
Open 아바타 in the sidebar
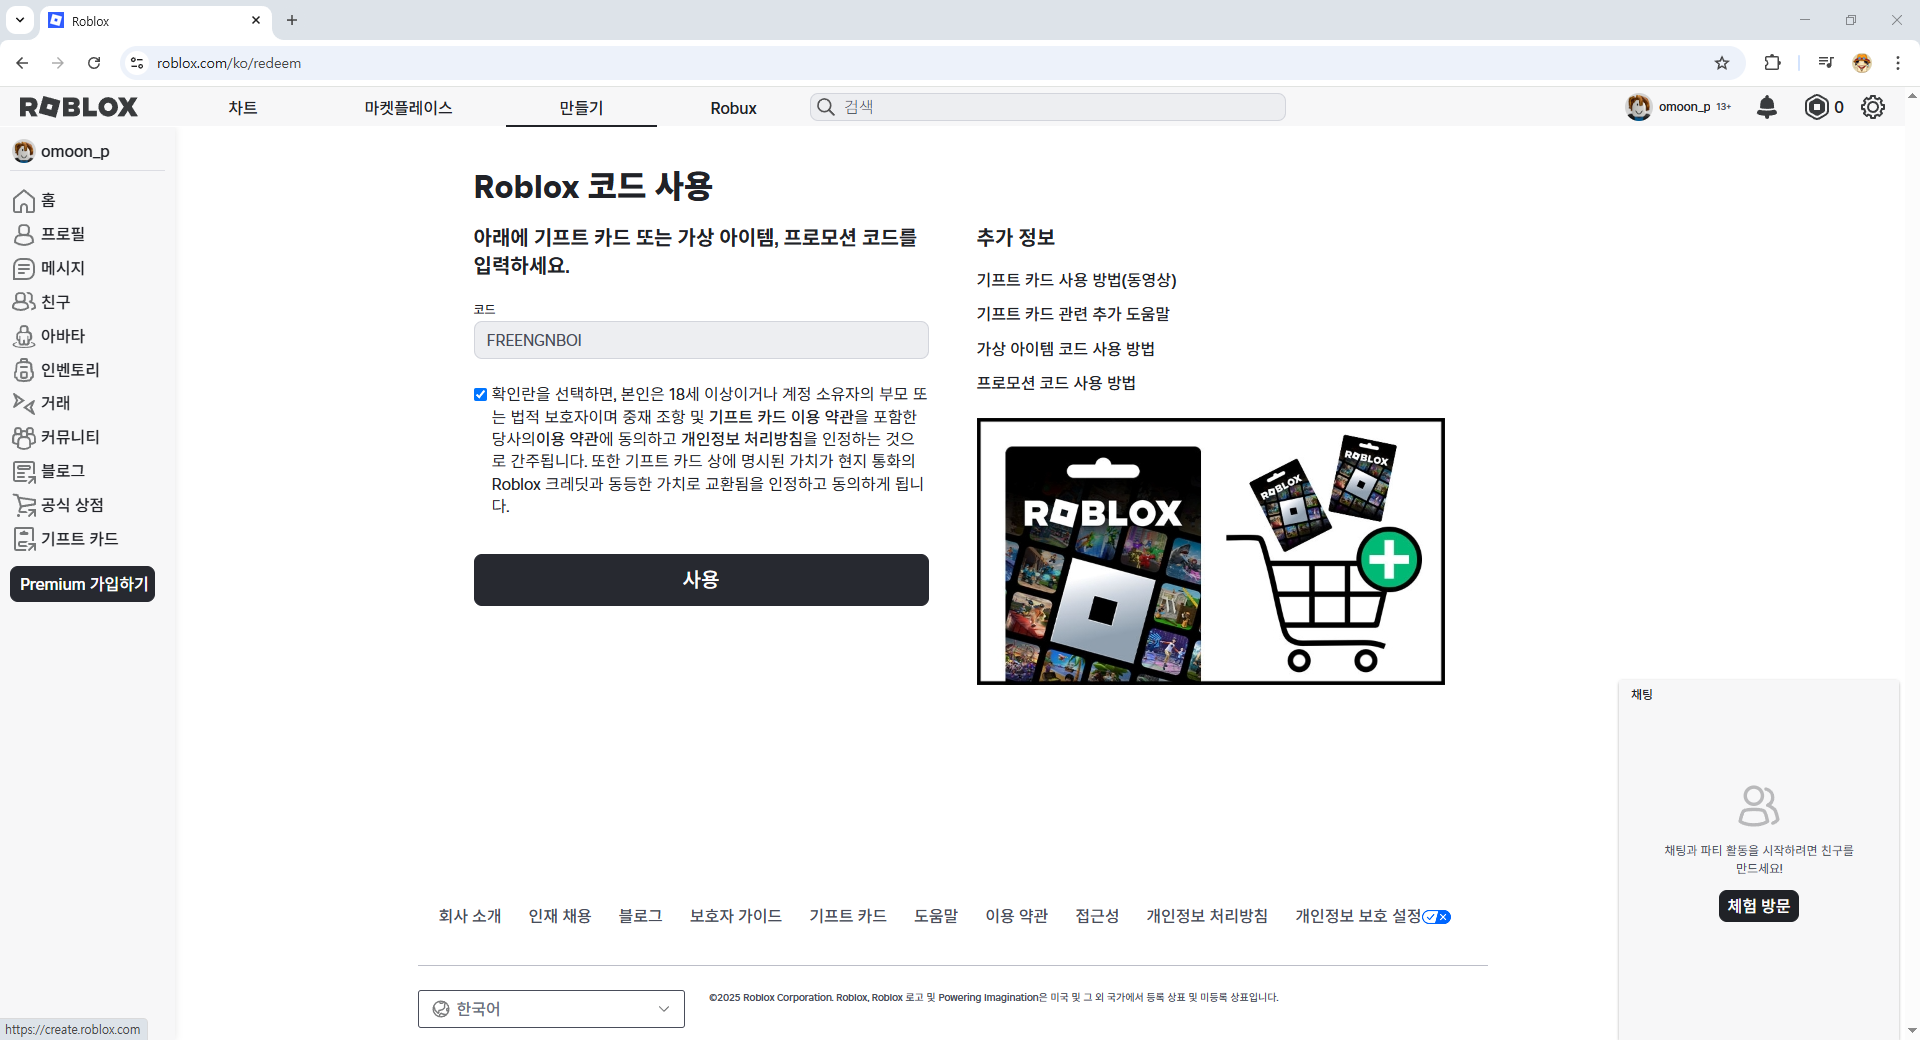49,336
